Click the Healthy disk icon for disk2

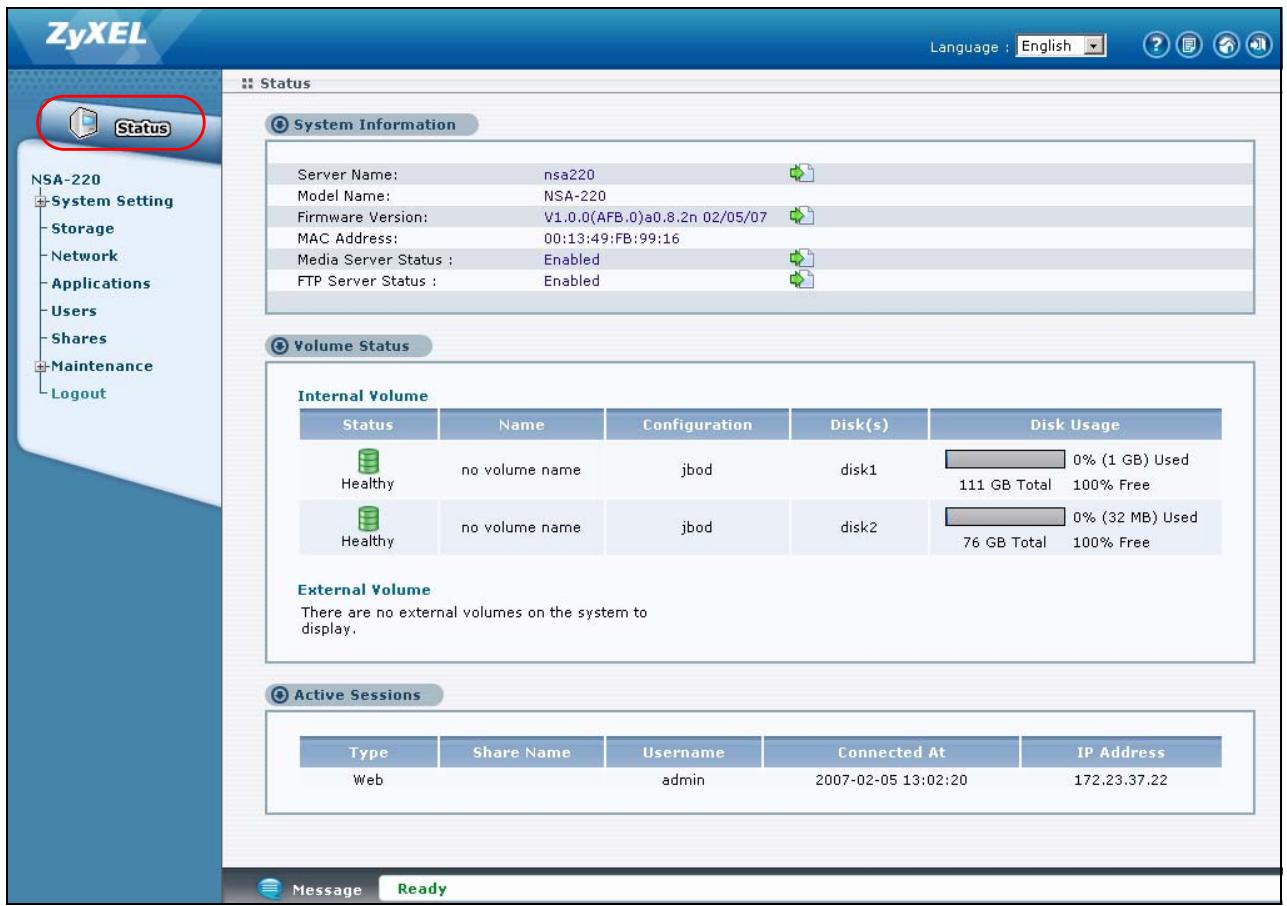tap(368, 518)
